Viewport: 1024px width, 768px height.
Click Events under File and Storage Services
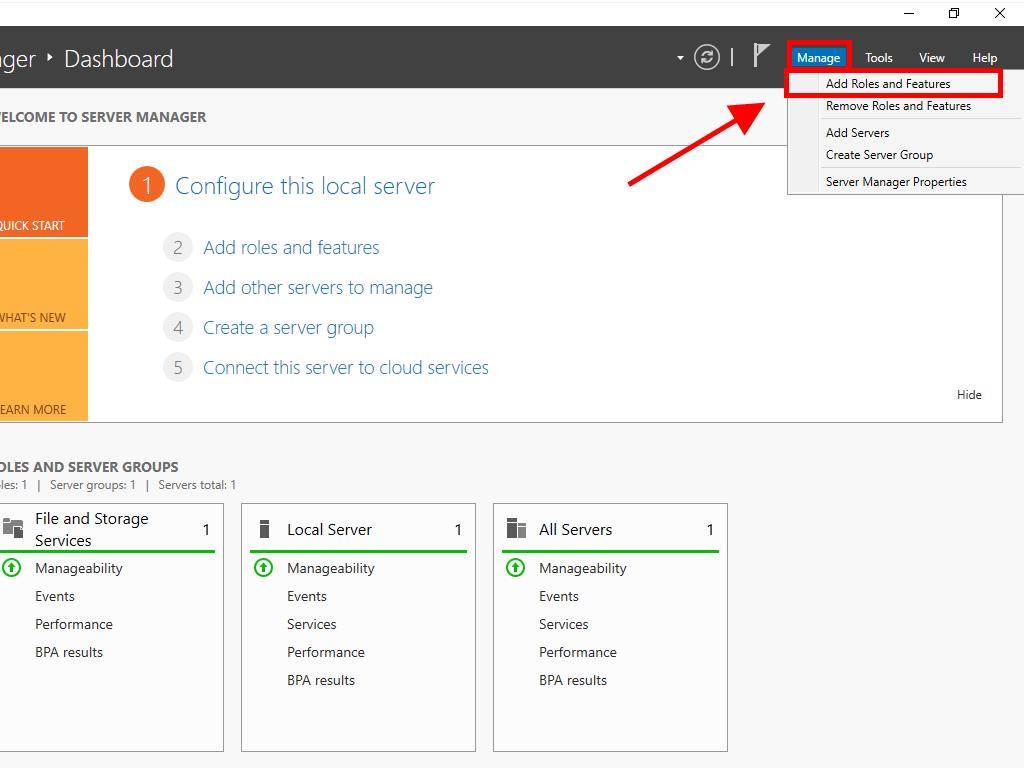(55, 596)
